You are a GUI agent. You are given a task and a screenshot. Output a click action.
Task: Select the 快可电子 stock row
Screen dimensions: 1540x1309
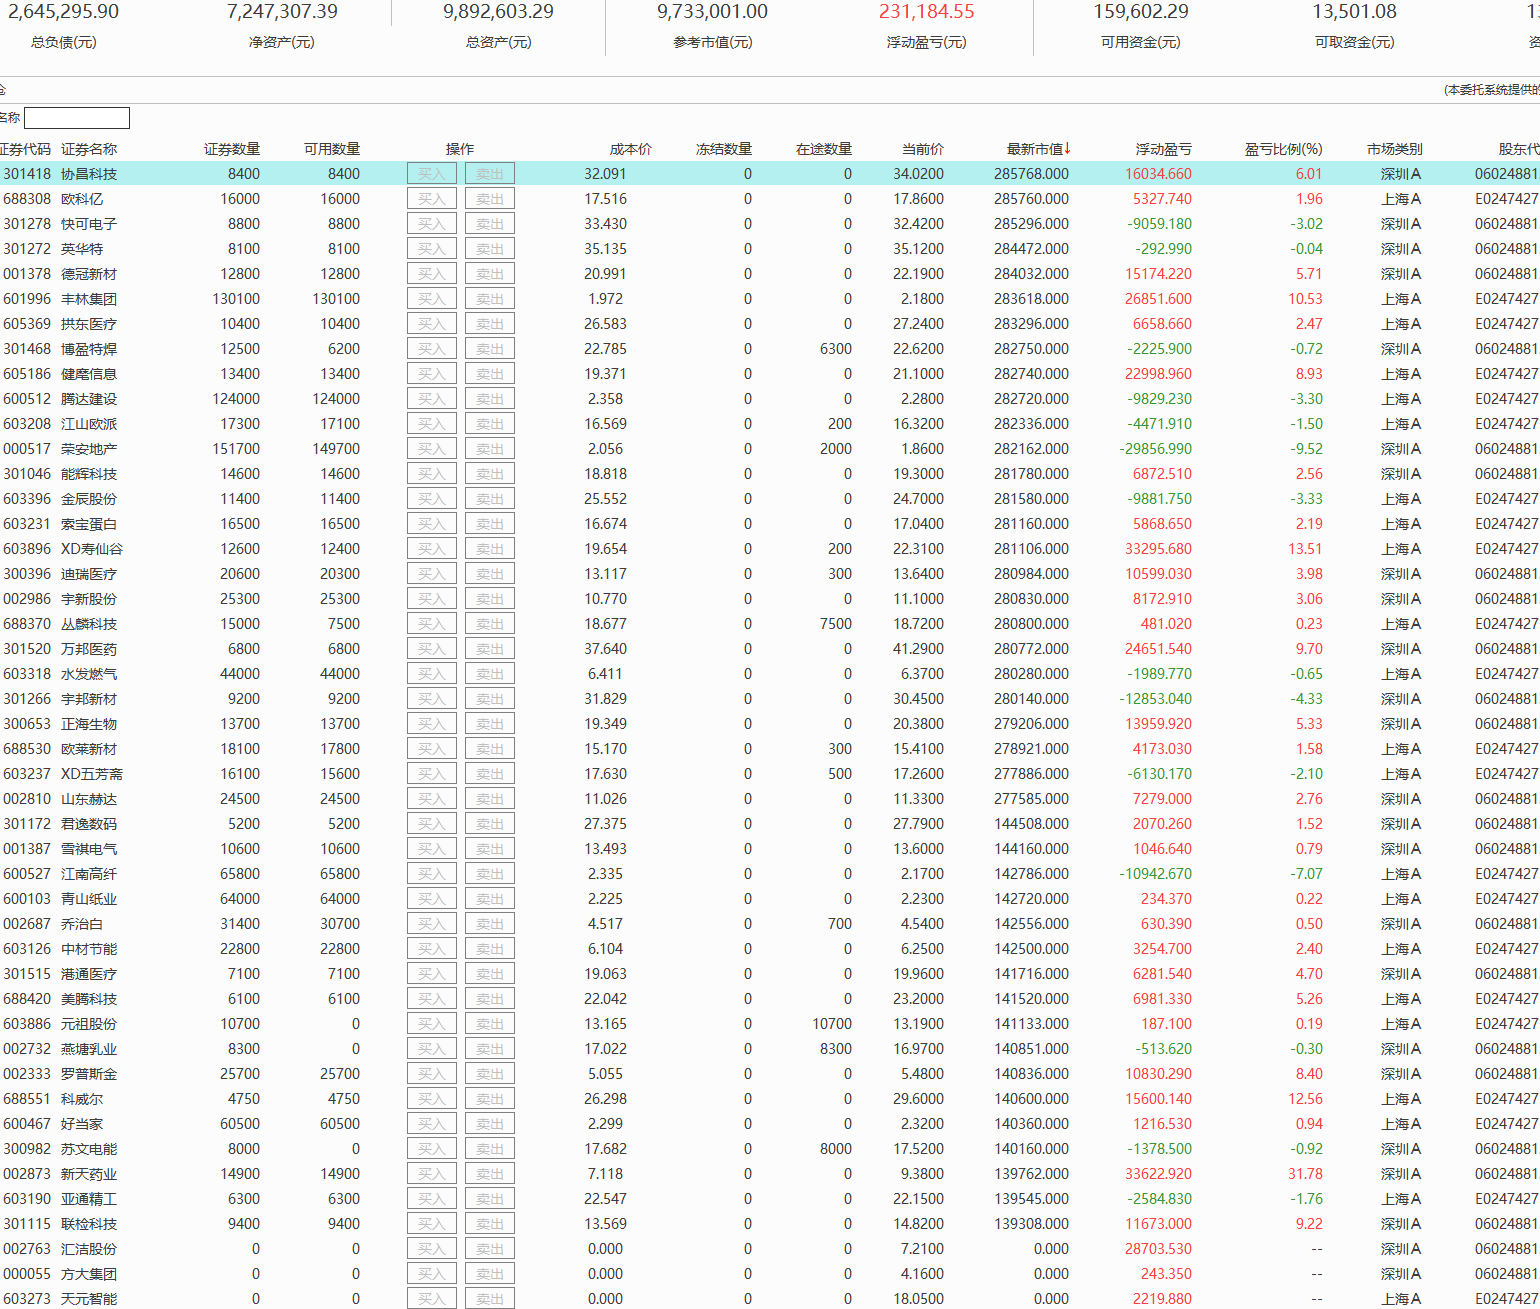89,224
